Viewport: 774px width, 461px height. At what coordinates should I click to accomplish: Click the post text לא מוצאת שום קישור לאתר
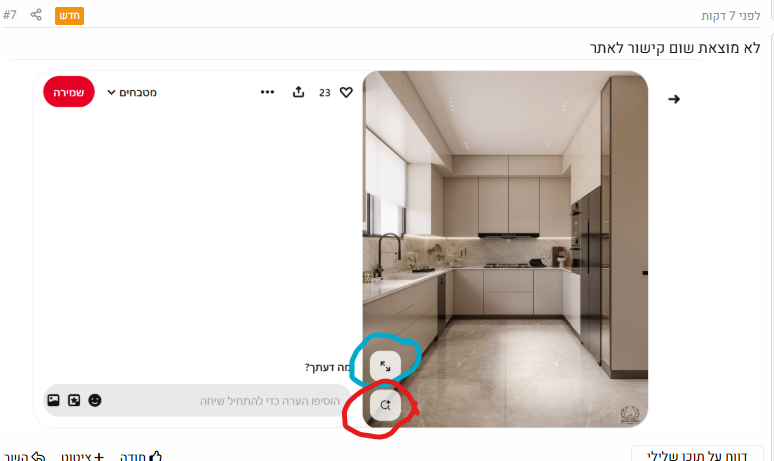pos(675,48)
